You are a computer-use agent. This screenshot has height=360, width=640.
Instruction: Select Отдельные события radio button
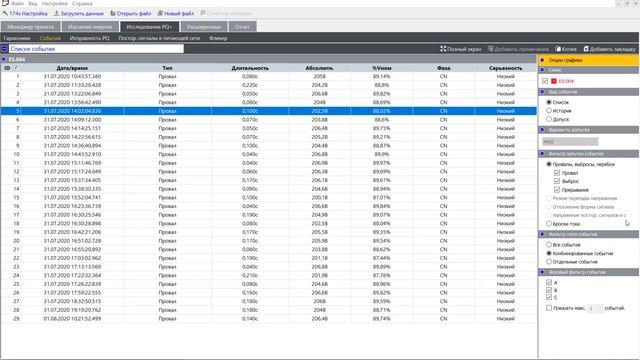click(549, 262)
